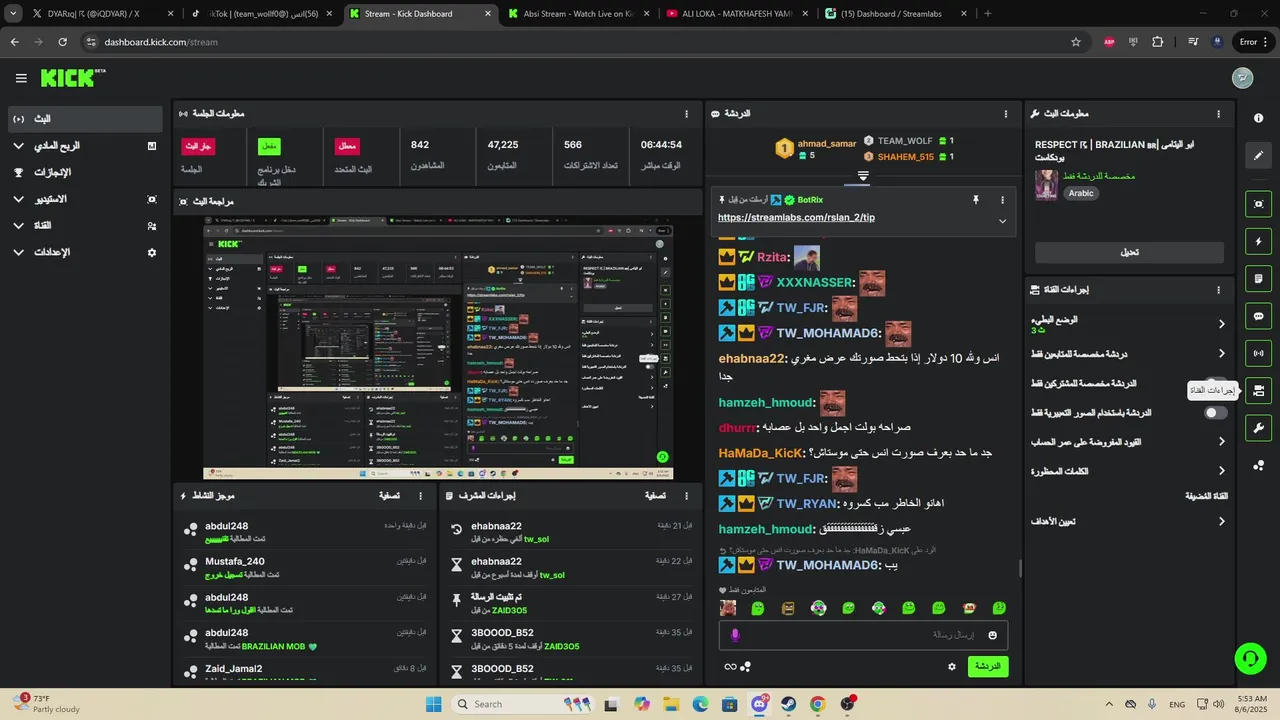Open Discord from the taskbar
This screenshot has height=720, width=1280.
tap(759, 704)
